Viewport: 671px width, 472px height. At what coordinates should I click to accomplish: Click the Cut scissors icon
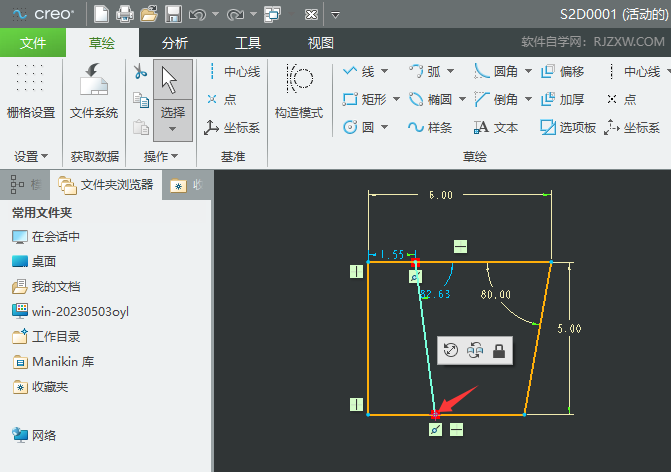(140, 71)
